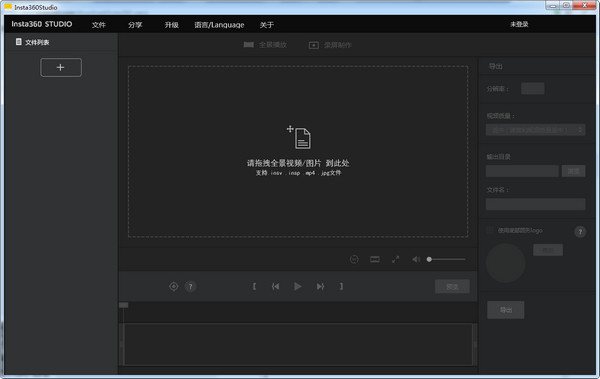Viewport: 600px width, 379px height.
Task: Toggle the projection view mode icon
Action: click(x=375, y=260)
